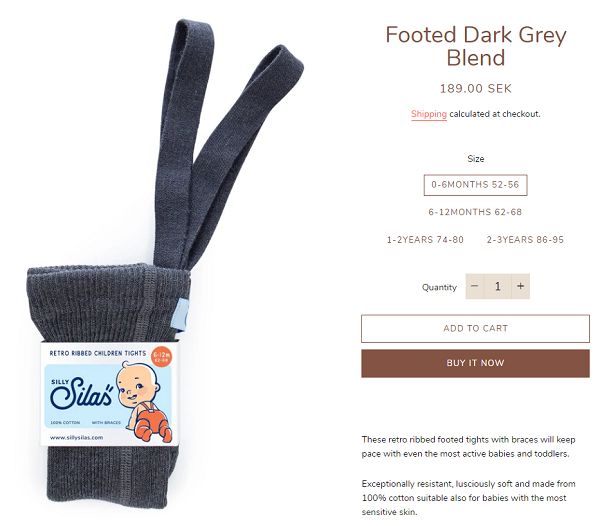Increase quantity with the plus icon

click(x=520, y=286)
